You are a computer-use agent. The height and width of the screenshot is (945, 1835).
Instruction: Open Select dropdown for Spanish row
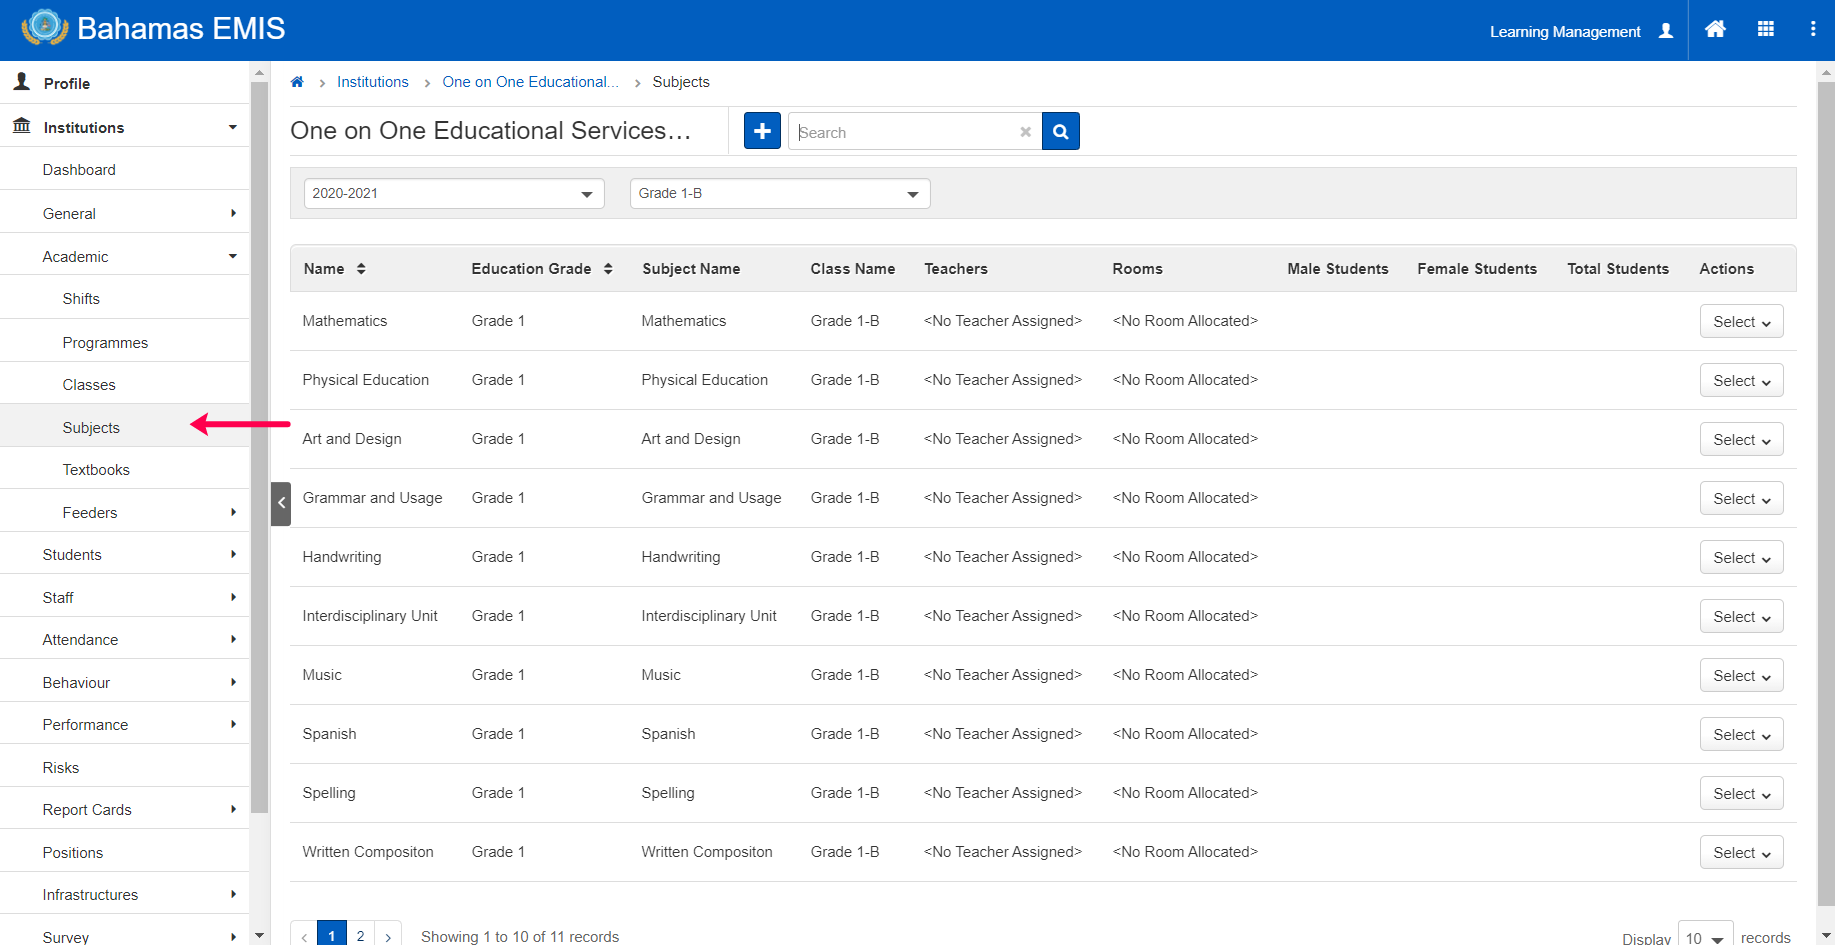click(x=1740, y=735)
